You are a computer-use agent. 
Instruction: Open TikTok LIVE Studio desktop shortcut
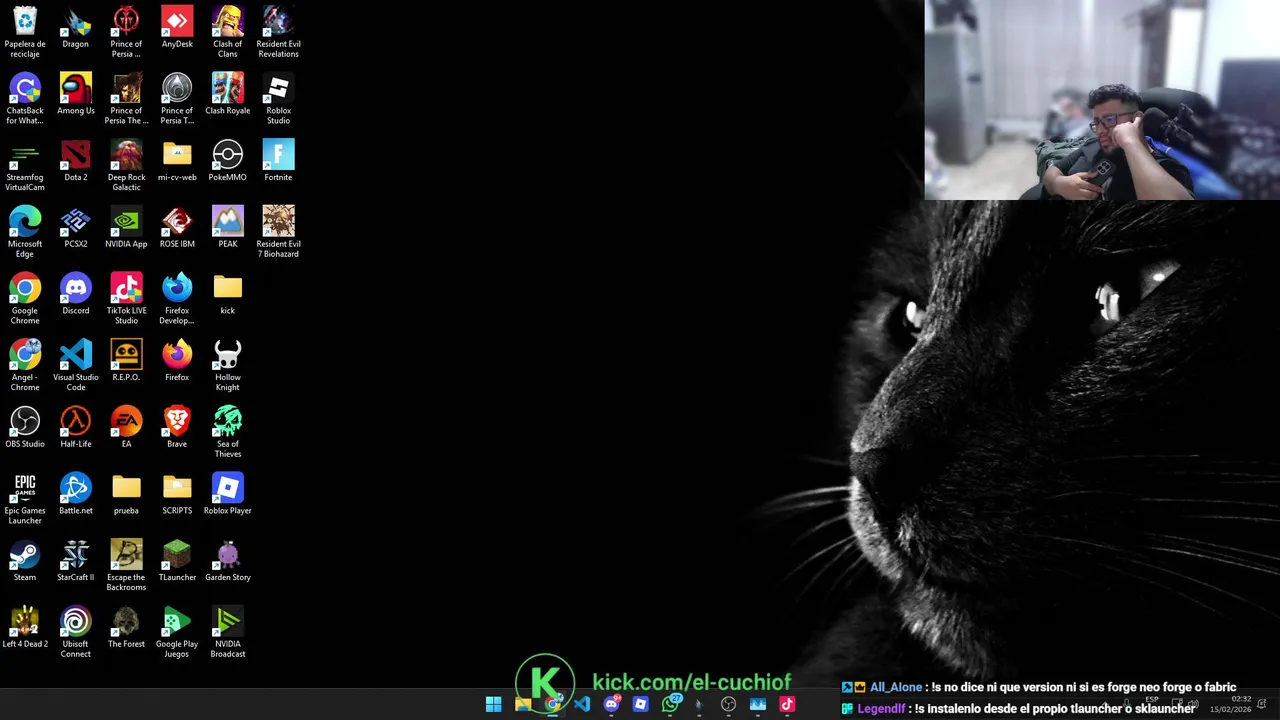click(x=126, y=299)
